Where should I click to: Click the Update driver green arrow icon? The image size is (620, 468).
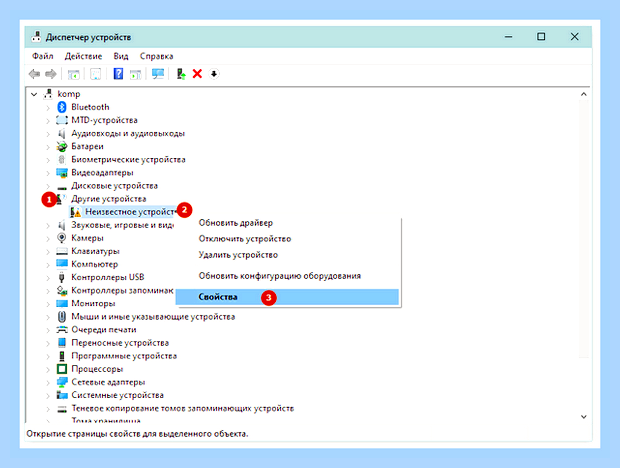click(x=181, y=74)
